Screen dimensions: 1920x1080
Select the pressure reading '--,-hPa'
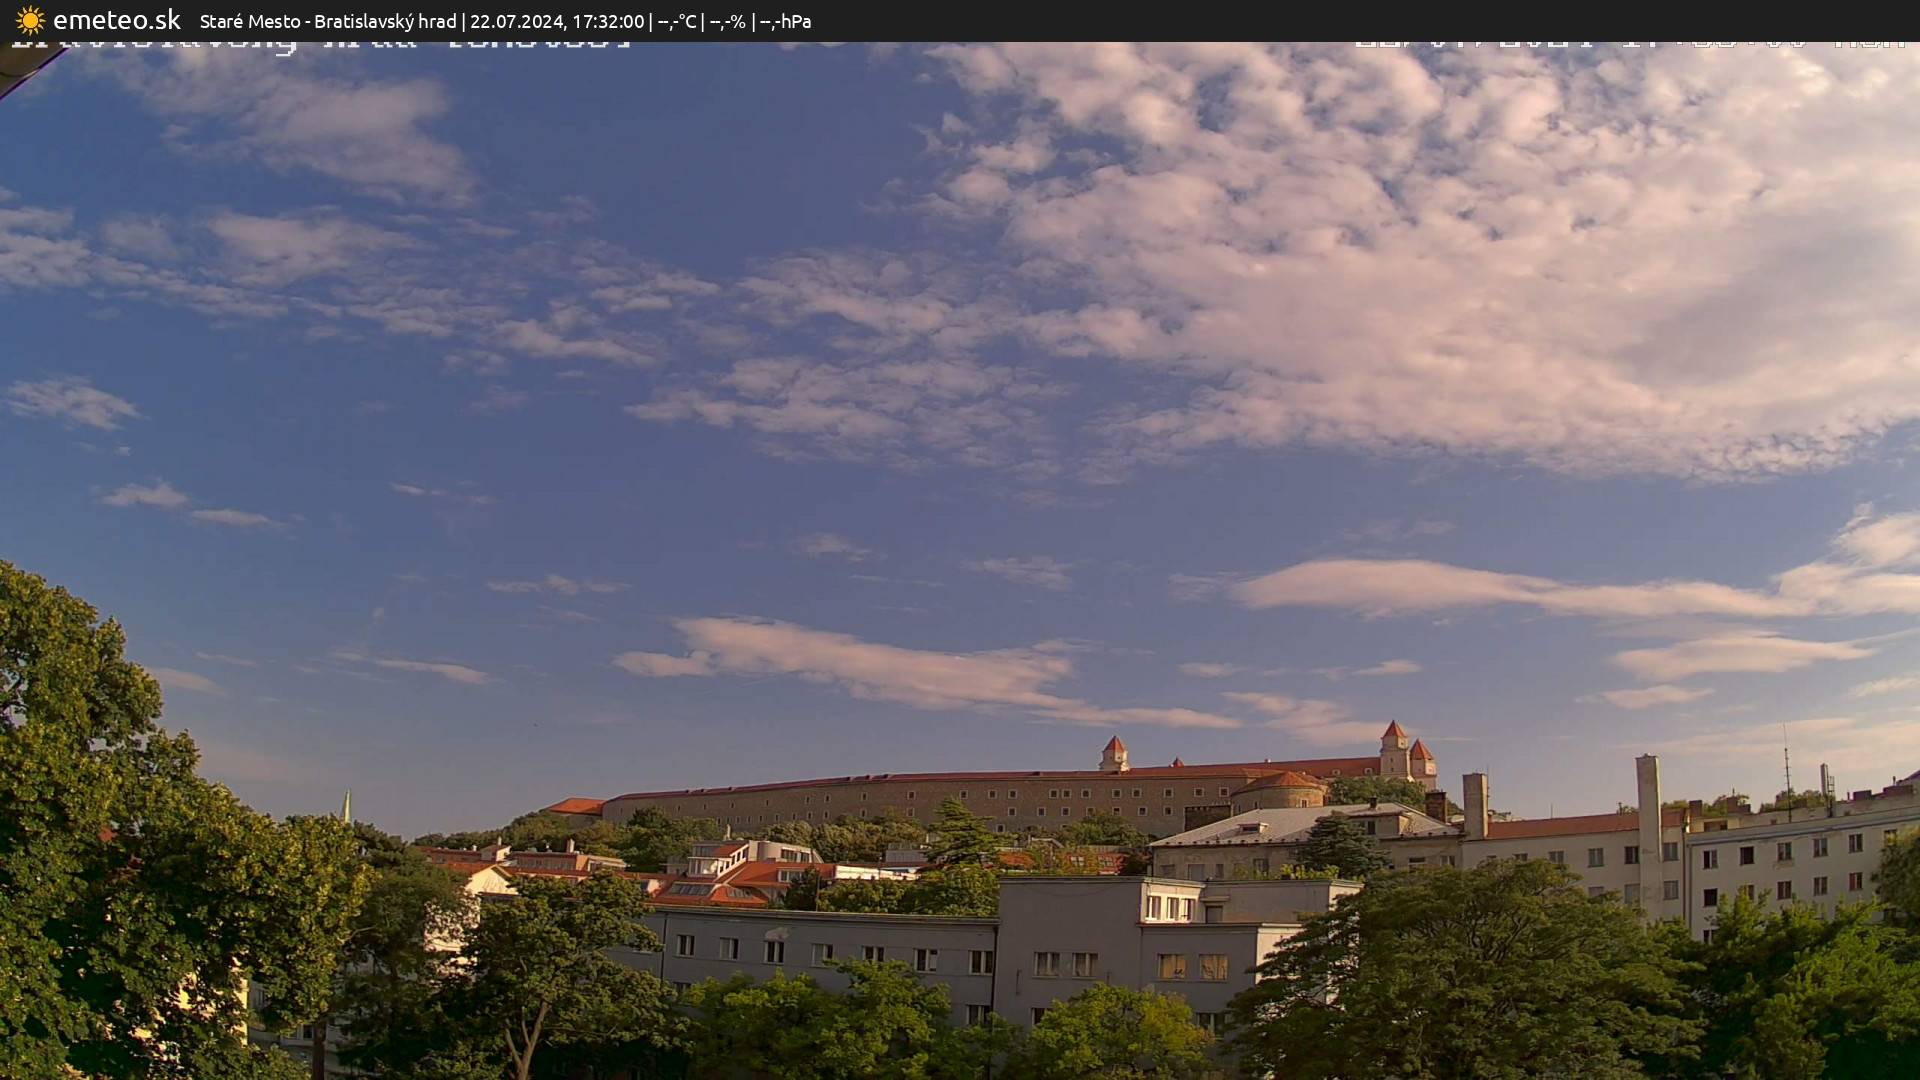click(786, 20)
